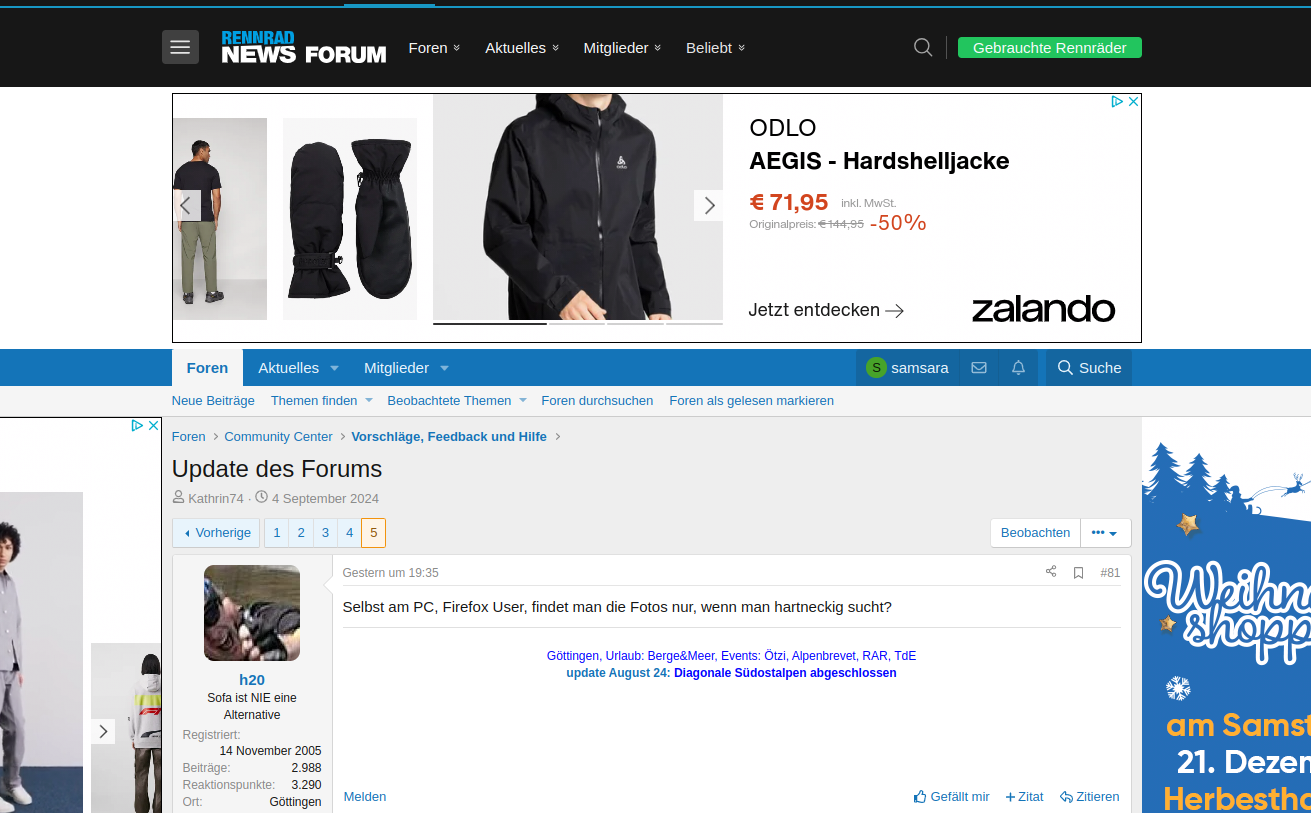Open Vorschläge, Feedback und Hilfe breadcrumb
The height and width of the screenshot is (813, 1311).
(x=449, y=437)
